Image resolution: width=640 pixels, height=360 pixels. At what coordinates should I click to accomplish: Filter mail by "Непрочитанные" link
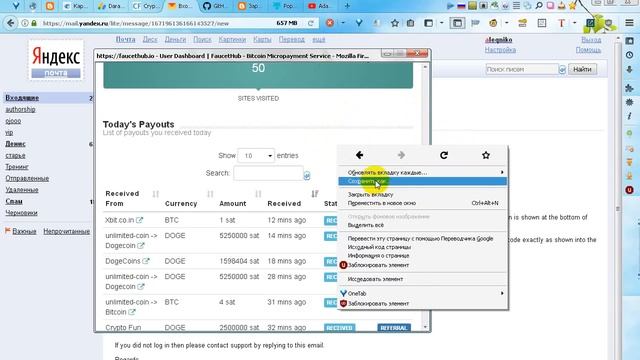67,231
